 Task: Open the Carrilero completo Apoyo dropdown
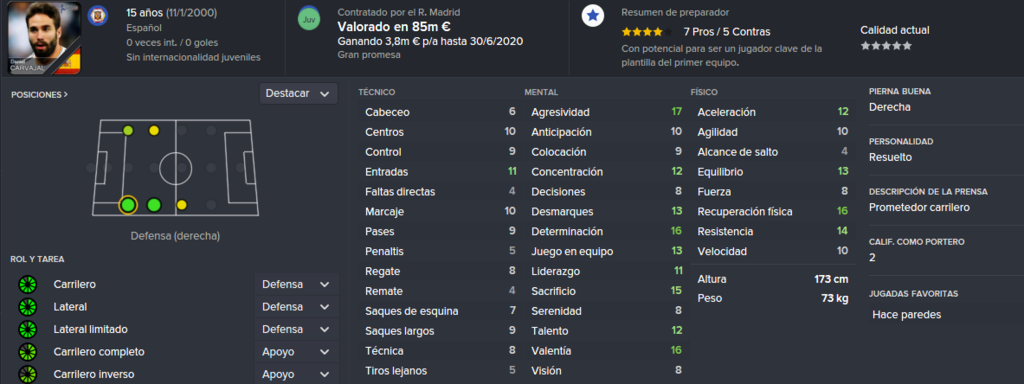pyautogui.click(x=296, y=352)
